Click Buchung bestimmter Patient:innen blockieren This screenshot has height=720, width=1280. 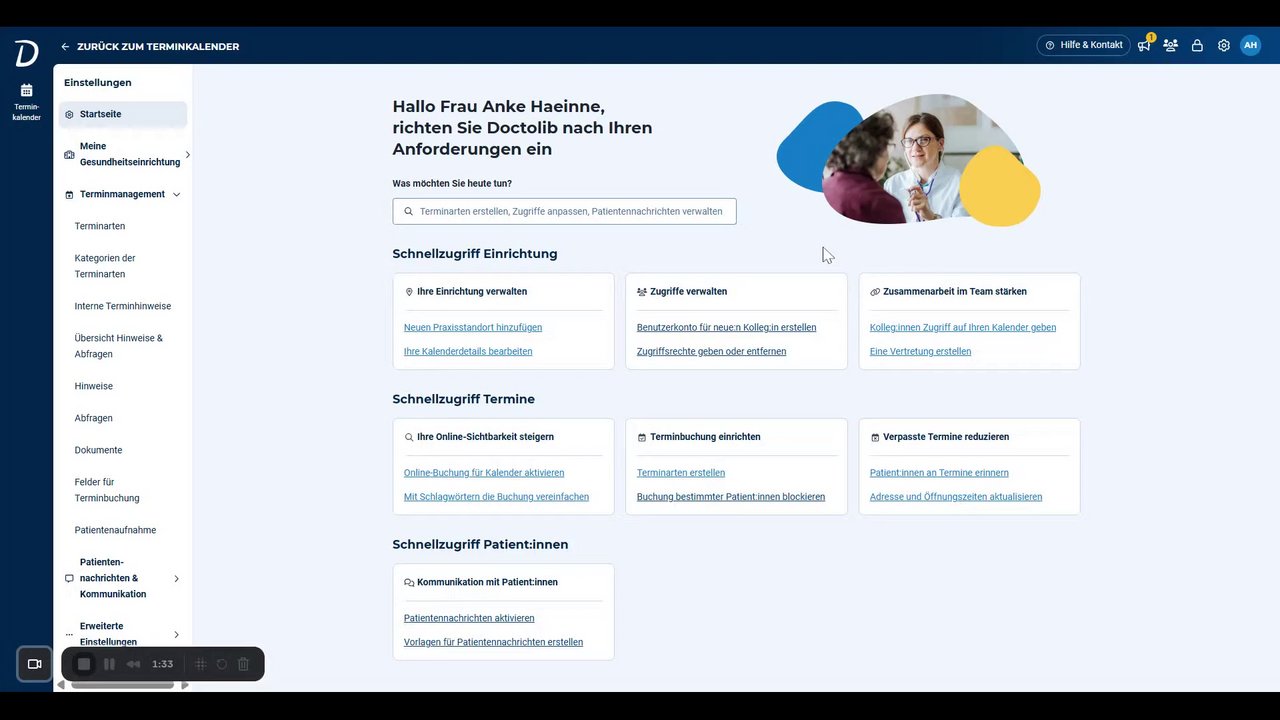[731, 496]
